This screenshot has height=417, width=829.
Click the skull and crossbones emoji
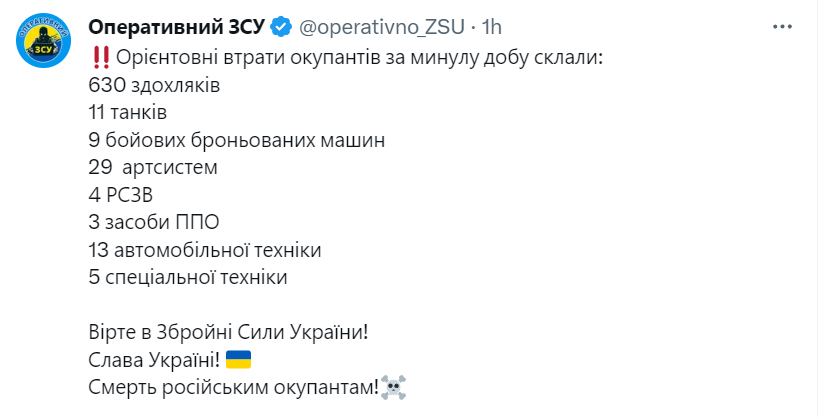(393, 387)
